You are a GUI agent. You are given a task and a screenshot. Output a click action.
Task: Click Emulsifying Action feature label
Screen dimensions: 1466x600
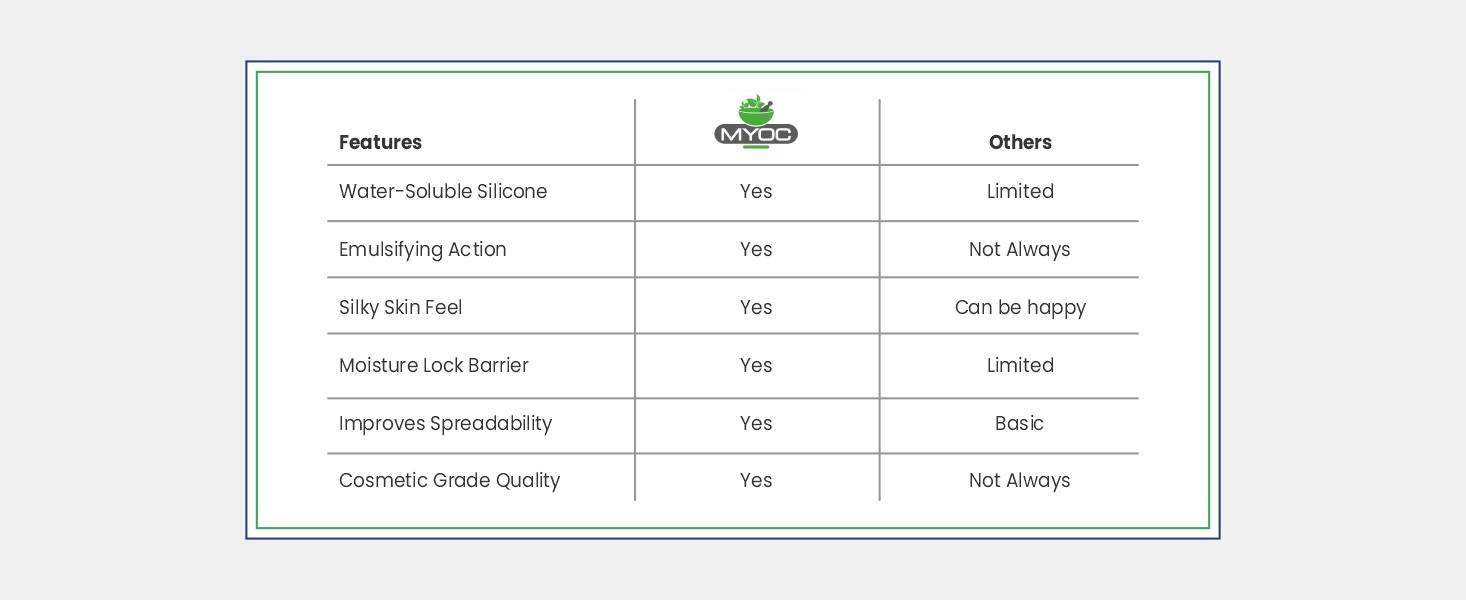pyautogui.click(x=423, y=250)
